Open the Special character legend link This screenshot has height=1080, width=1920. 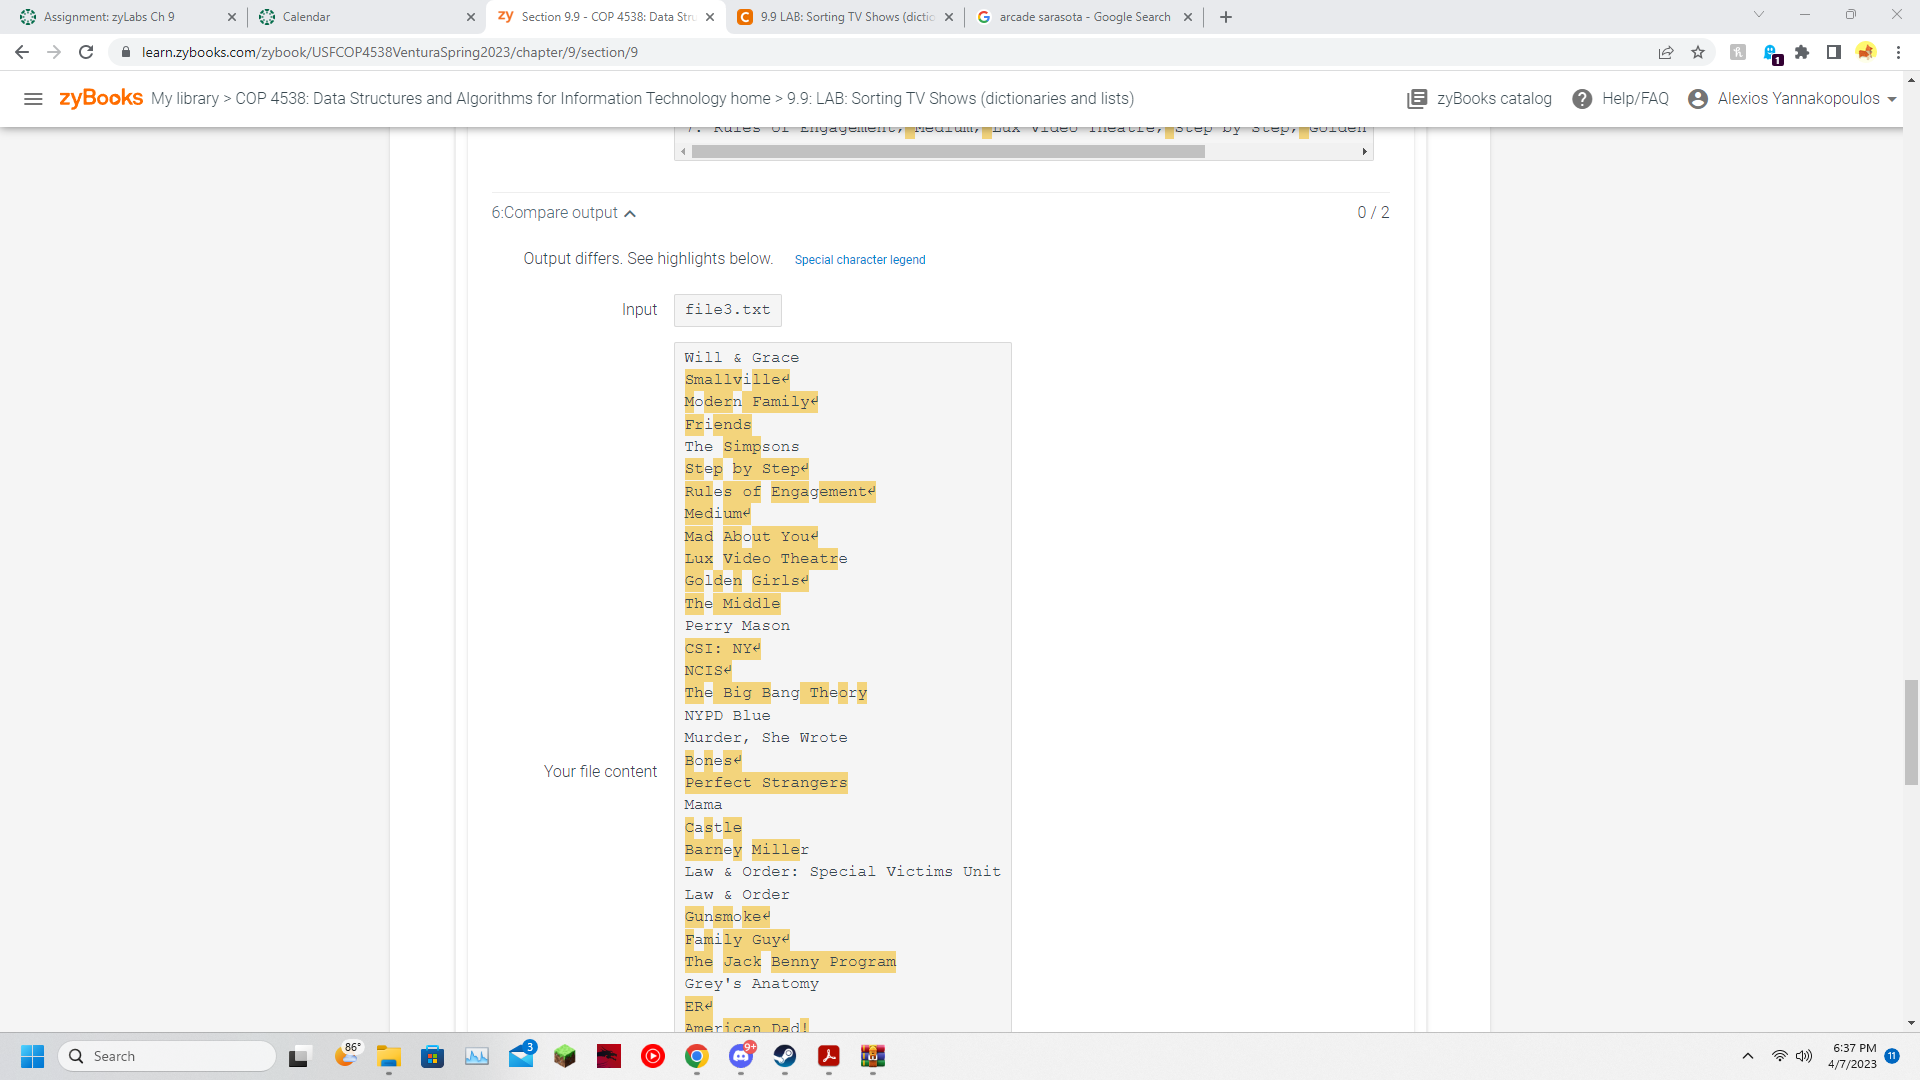coord(860,260)
